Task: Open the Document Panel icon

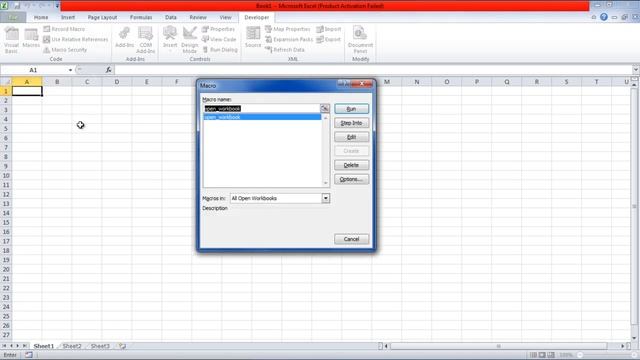Action: click(x=360, y=39)
